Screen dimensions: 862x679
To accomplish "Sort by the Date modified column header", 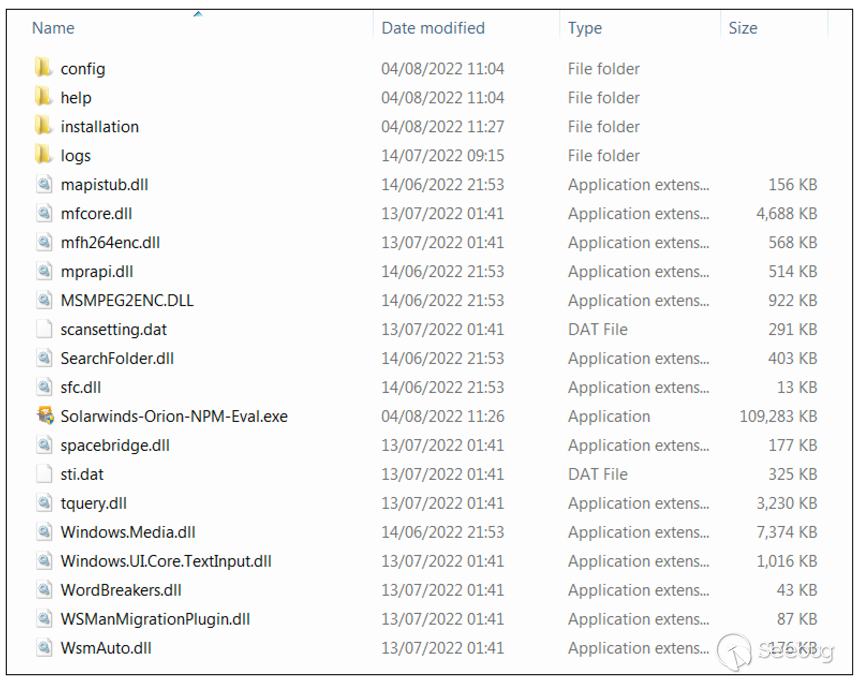I will pos(433,28).
